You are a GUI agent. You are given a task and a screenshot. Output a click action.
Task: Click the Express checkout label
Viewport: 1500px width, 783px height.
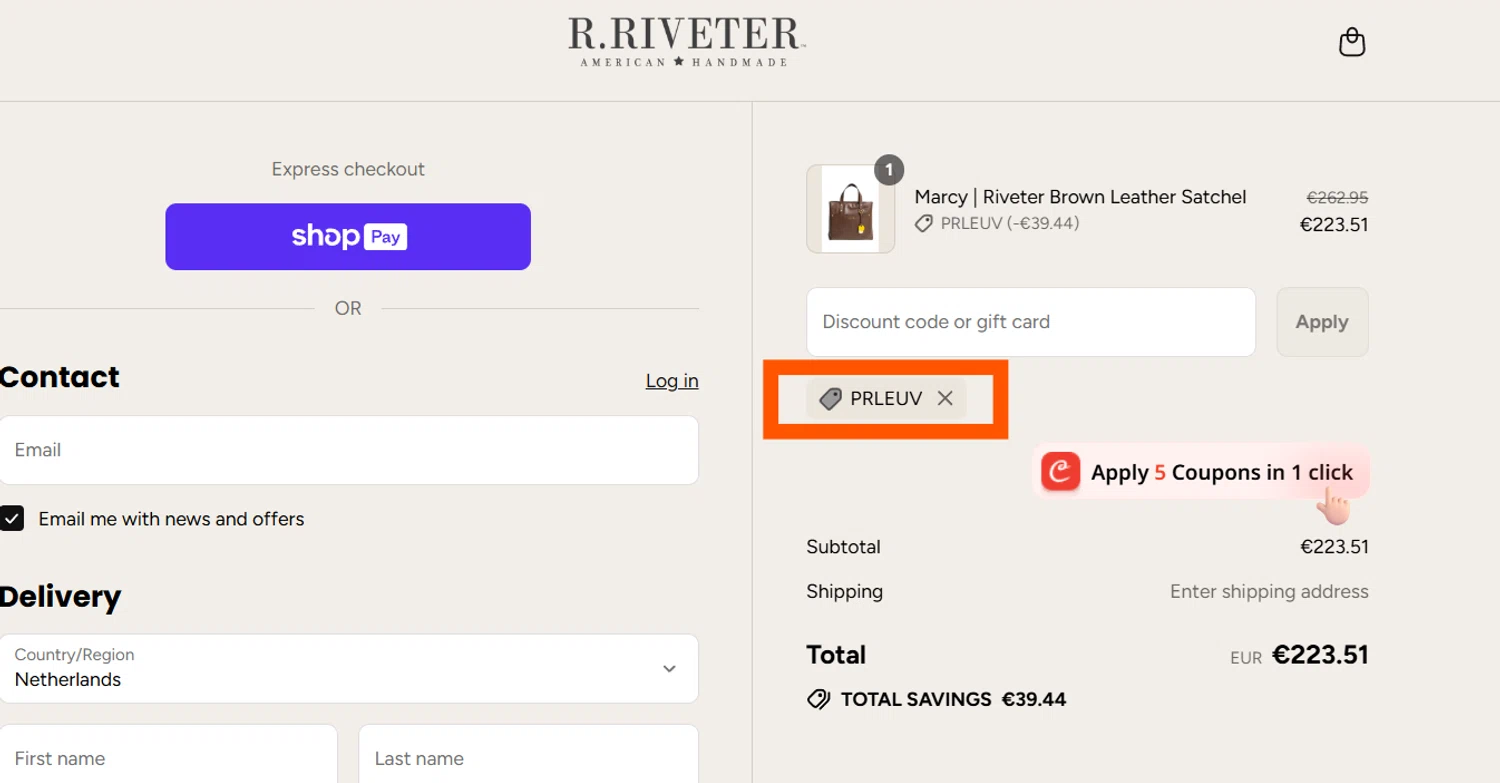coord(348,169)
